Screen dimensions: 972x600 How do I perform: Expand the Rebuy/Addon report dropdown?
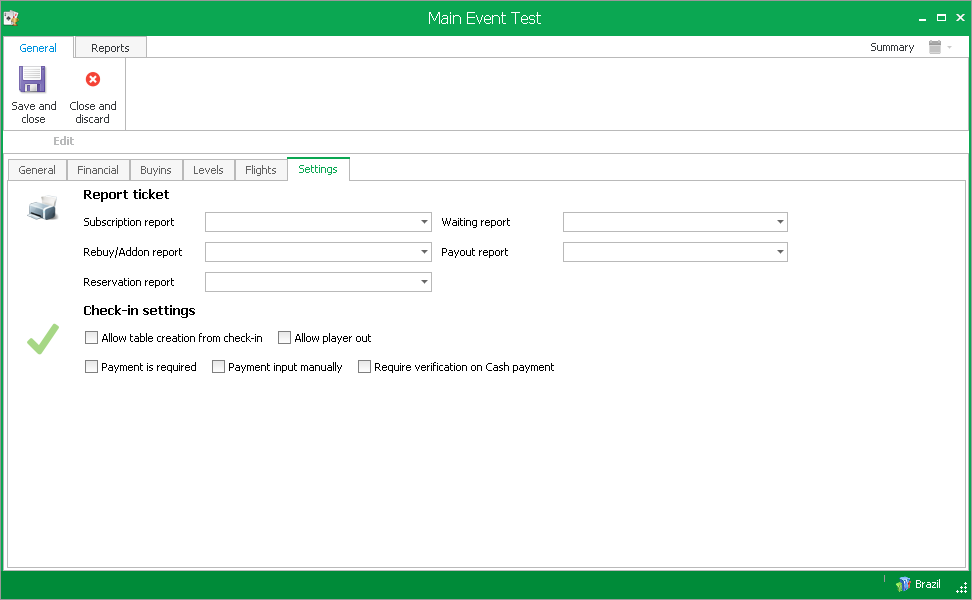click(425, 252)
